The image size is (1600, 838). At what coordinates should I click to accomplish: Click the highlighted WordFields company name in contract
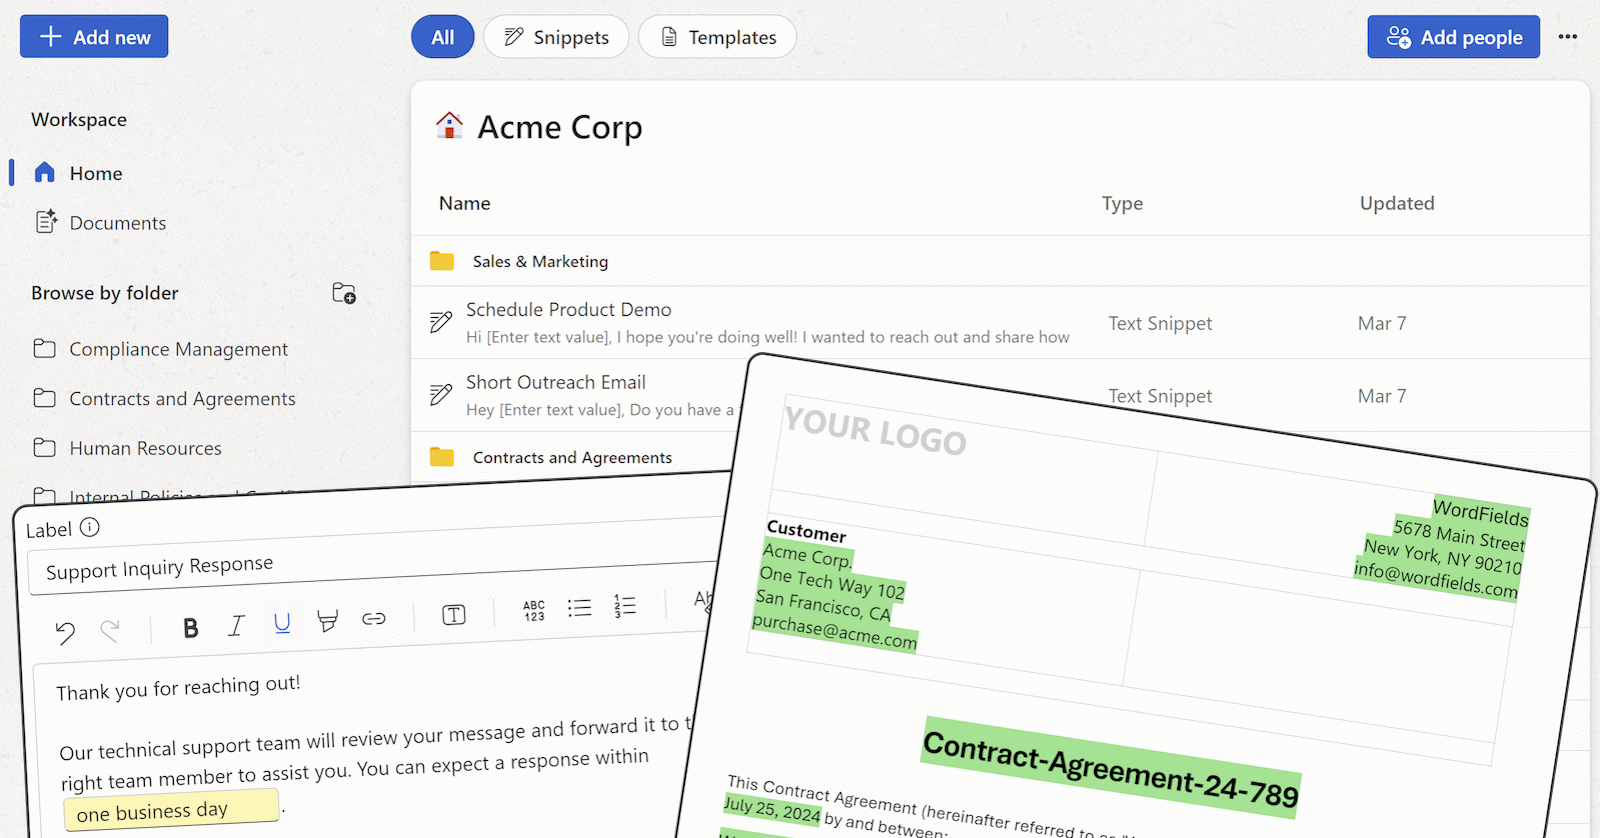coord(1481,513)
